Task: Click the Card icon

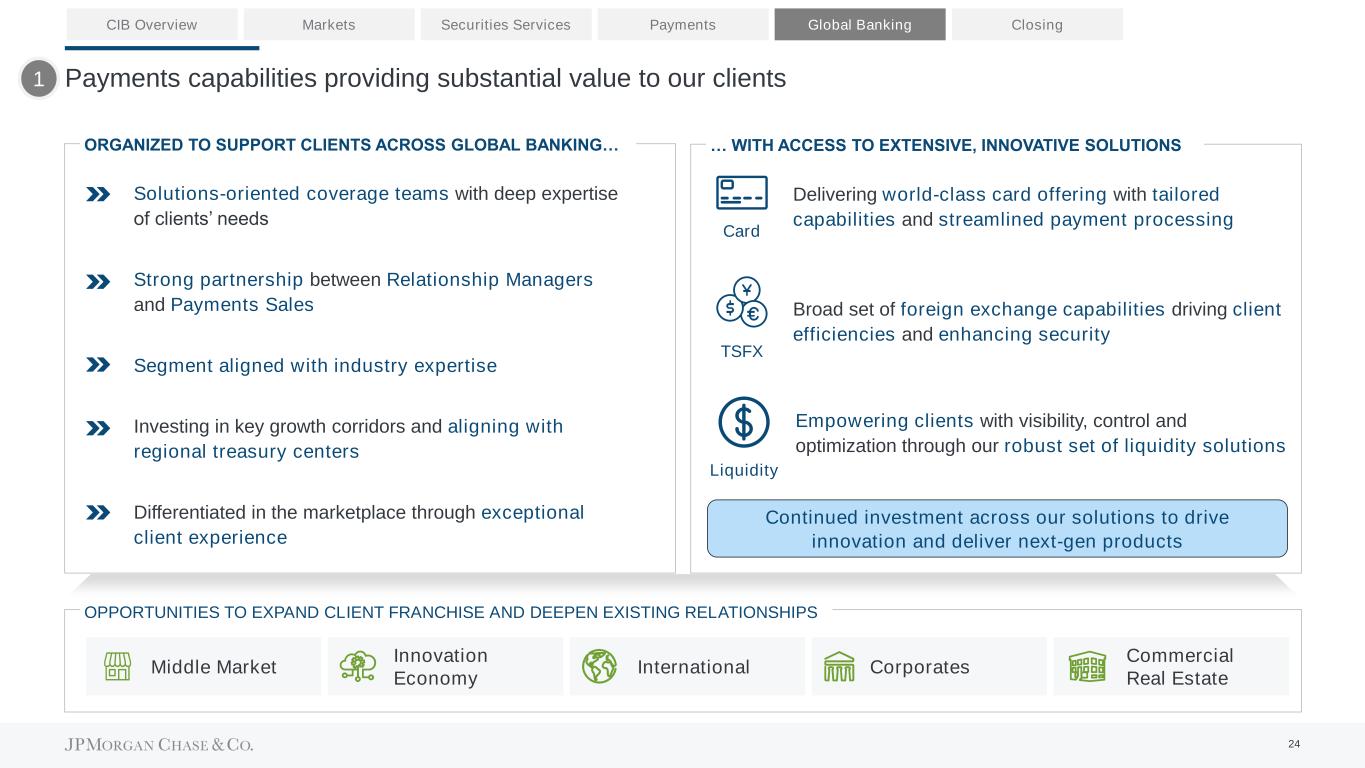Action: click(741, 193)
